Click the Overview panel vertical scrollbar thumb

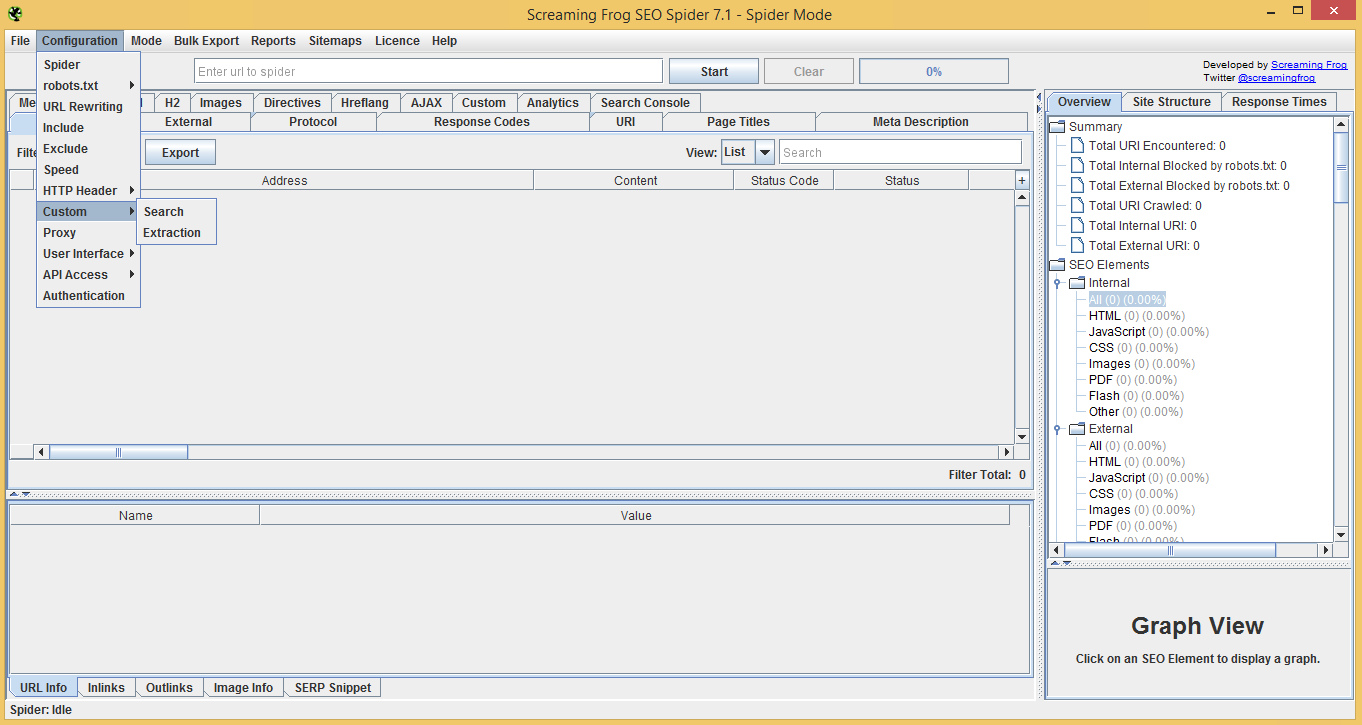coord(1341,168)
